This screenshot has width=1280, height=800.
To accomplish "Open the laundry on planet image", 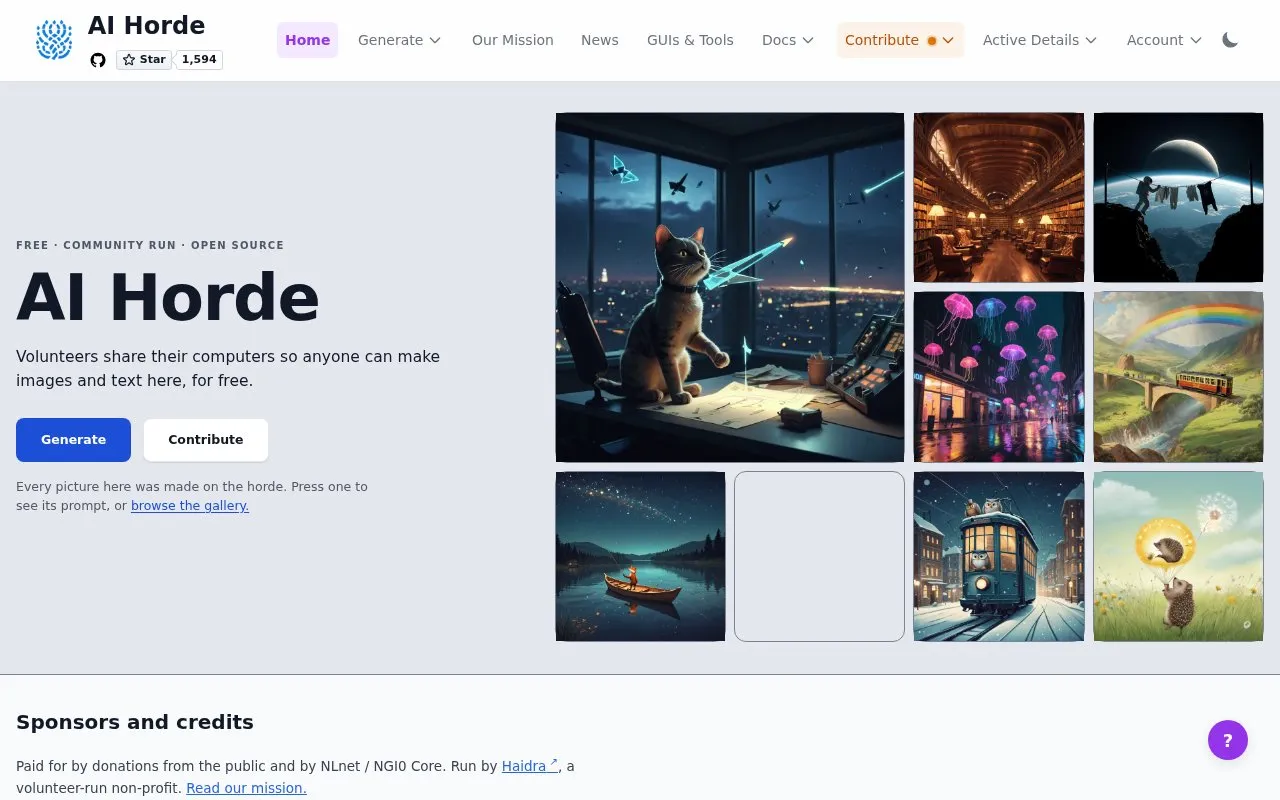I will click(1178, 197).
